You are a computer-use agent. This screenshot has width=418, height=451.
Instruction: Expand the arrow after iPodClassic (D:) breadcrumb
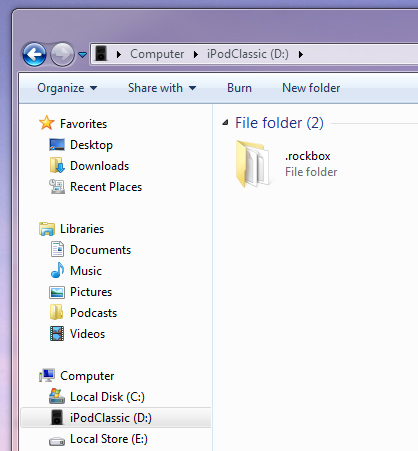tap(301, 54)
